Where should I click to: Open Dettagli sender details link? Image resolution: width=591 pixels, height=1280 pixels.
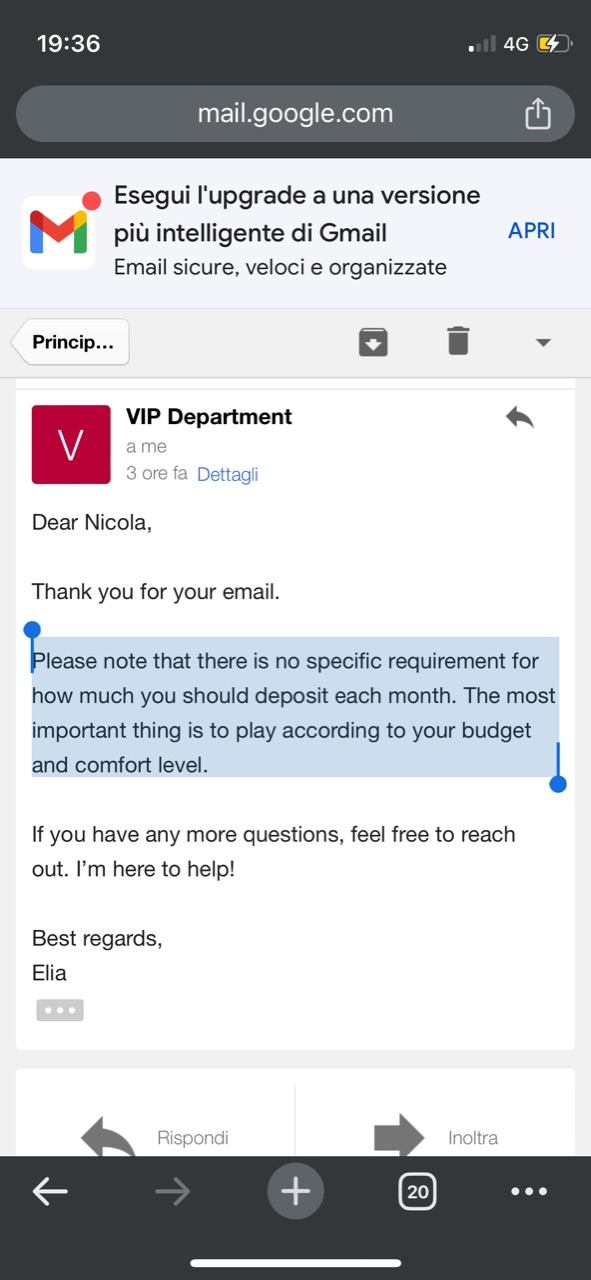[228, 474]
